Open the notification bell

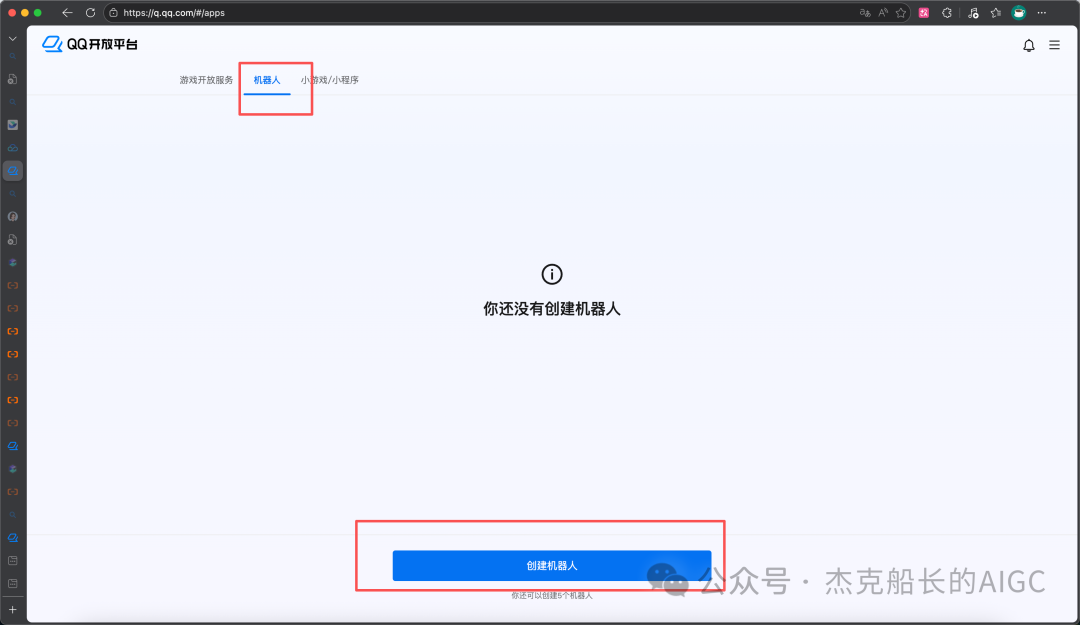coord(1028,45)
